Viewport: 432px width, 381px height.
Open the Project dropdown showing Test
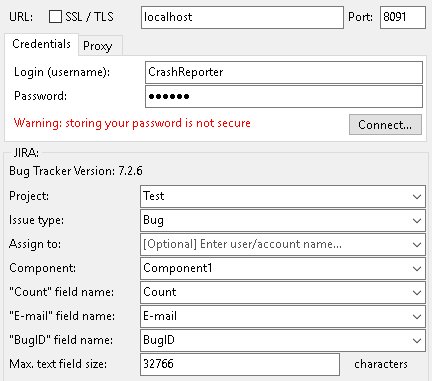[283, 196]
